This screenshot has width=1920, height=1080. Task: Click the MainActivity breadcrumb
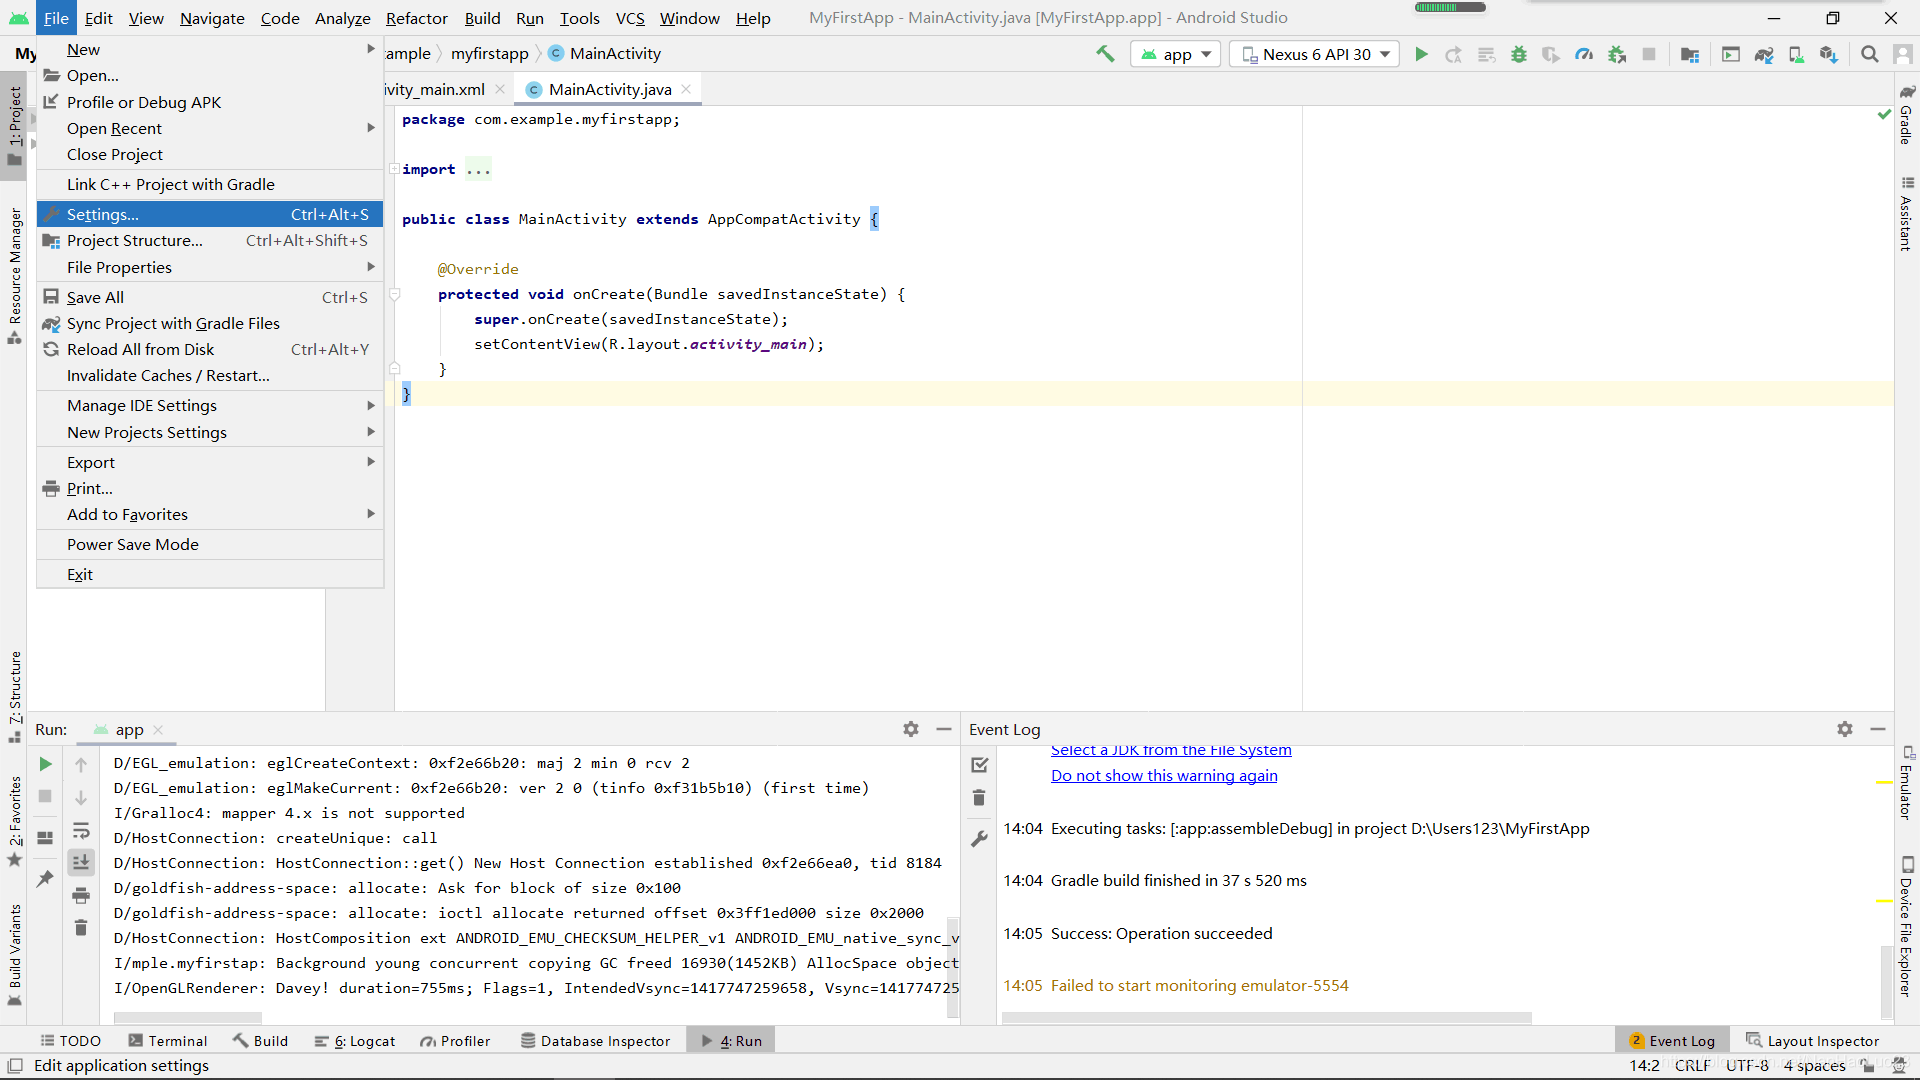(x=605, y=54)
